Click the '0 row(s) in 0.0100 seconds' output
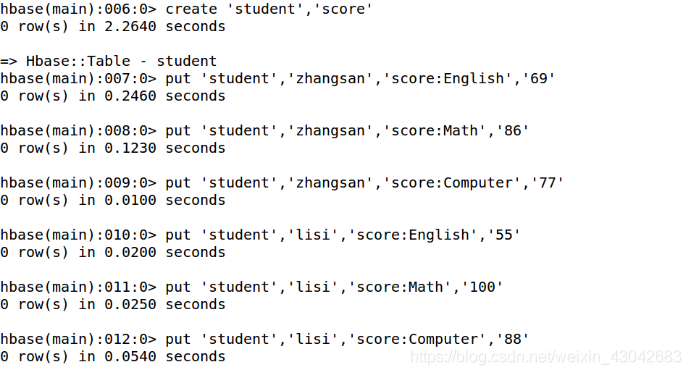 click(113, 200)
